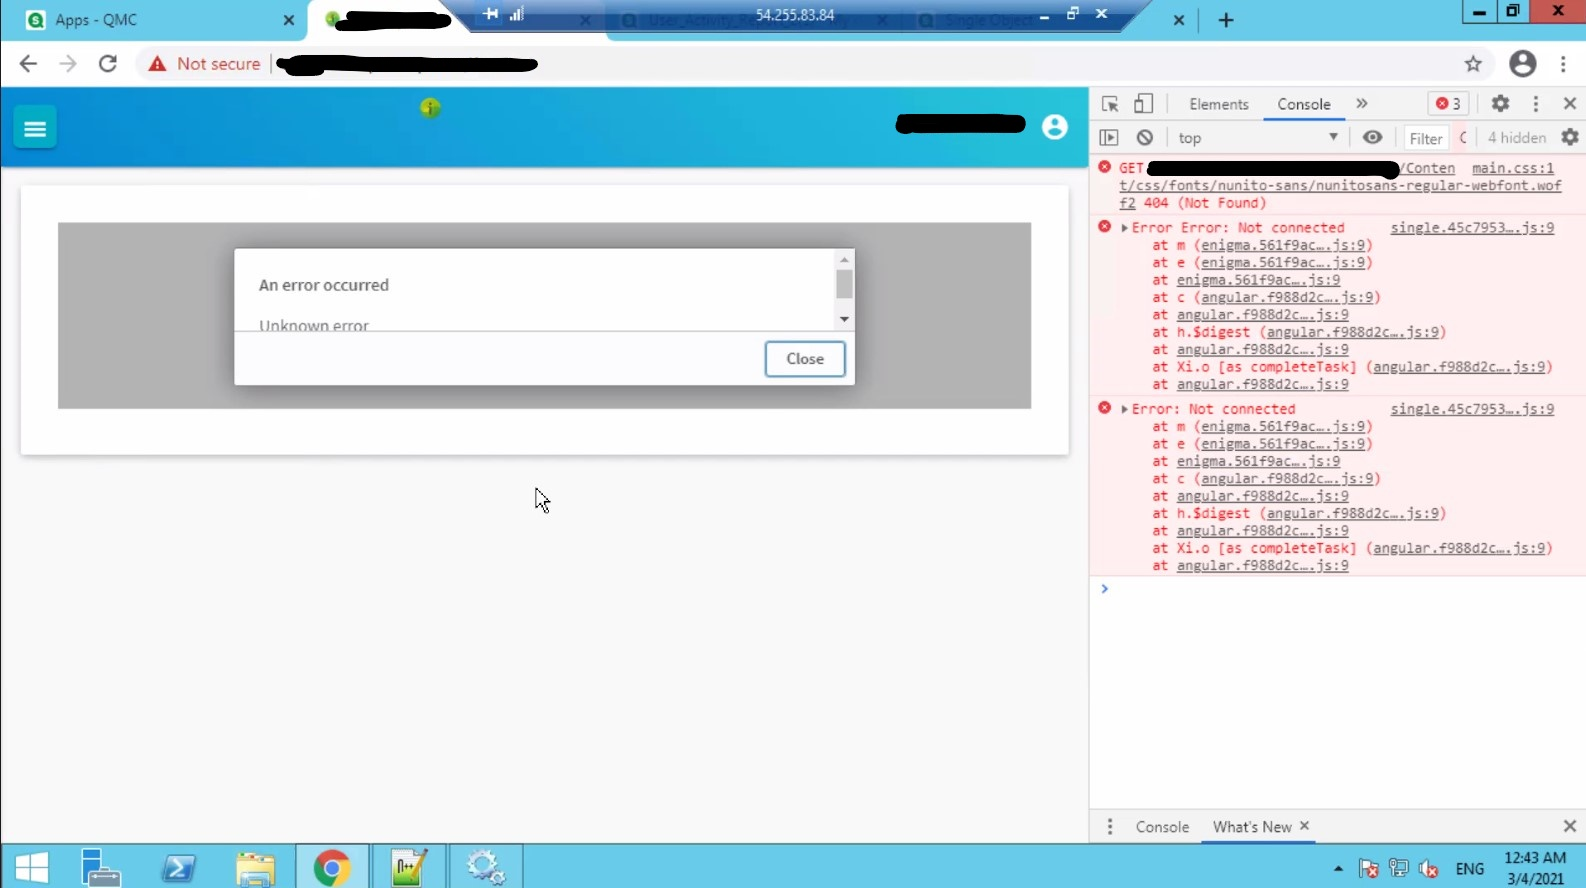Open the DevTools customize kebab menu

pos(1536,104)
